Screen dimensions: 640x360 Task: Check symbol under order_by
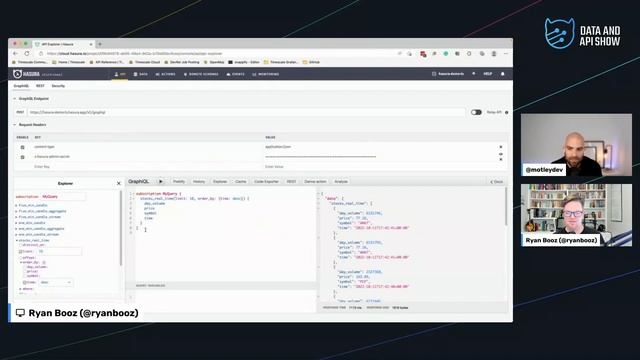[25, 276]
